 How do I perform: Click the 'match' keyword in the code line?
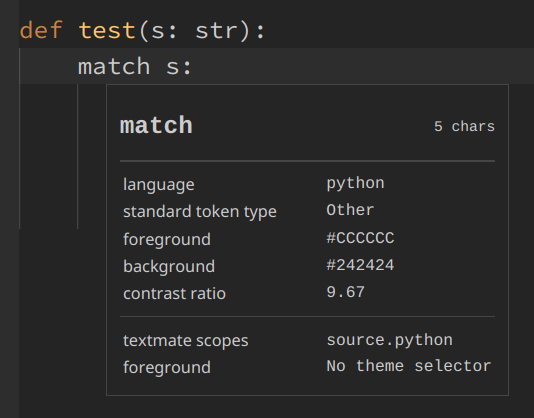[114, 66]
